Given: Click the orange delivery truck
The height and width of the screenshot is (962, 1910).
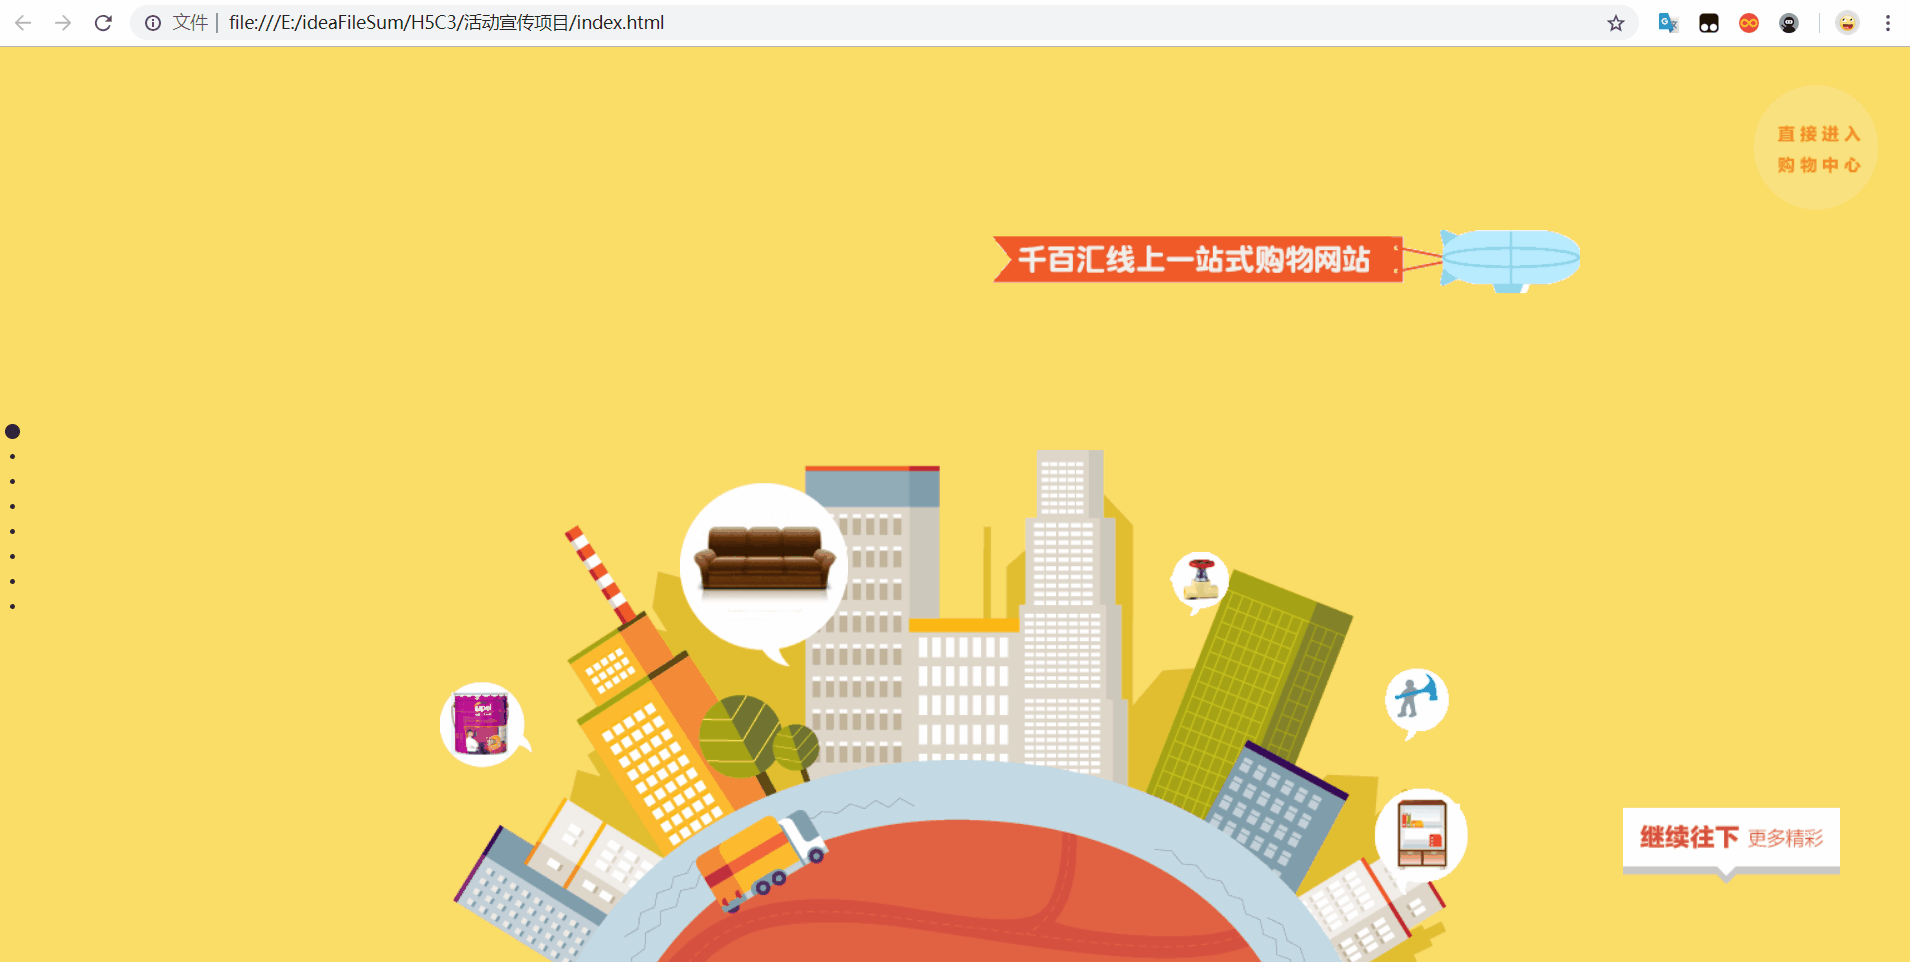Looking at the screenshot, I should pyautogui.click(x=761, y=860).
